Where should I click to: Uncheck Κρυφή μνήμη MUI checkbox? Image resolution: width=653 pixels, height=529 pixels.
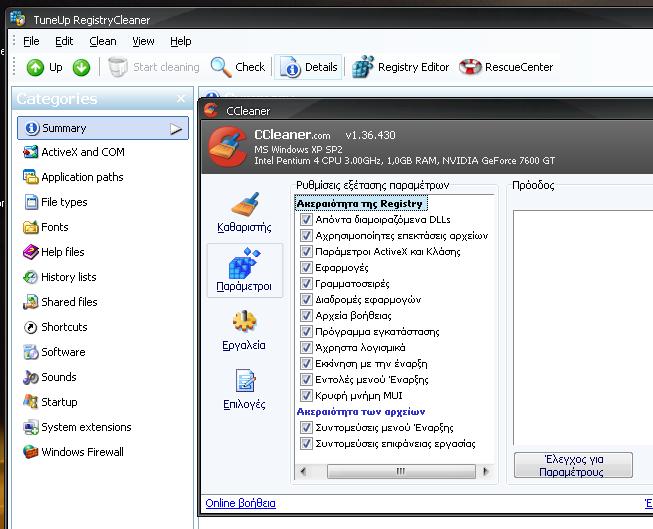pyautogui.click(x=306, y=396)
